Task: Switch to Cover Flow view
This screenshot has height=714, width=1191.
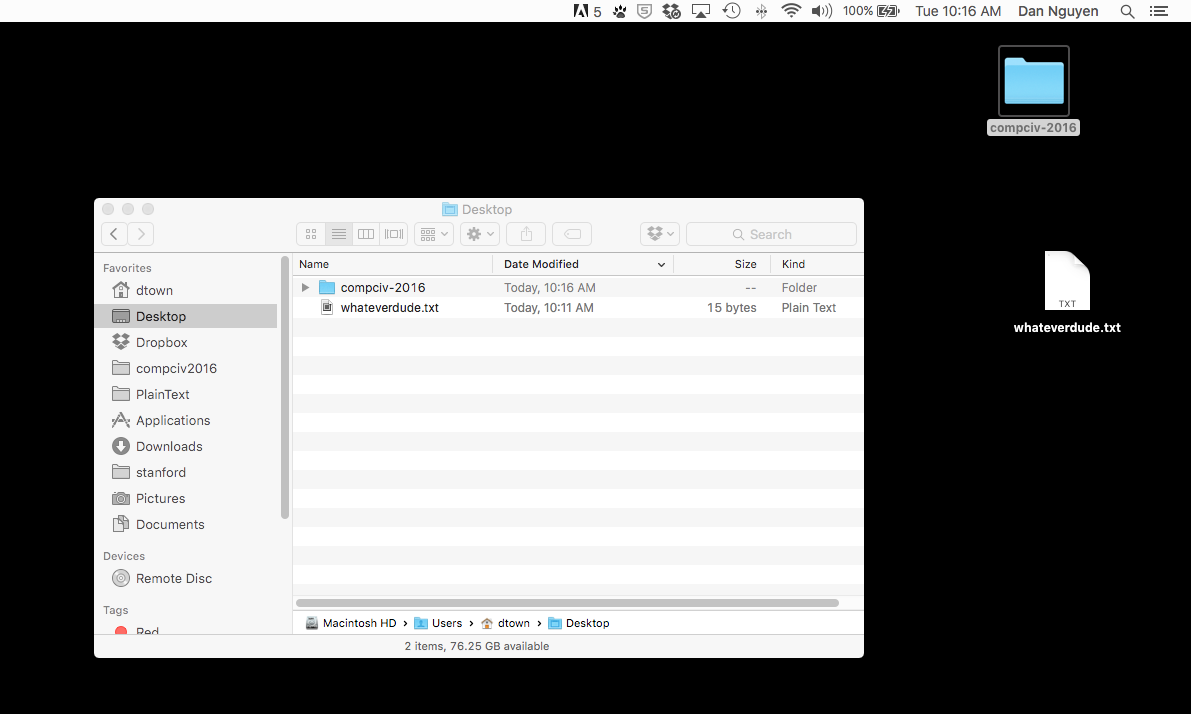Action: [x=394, y=234]
